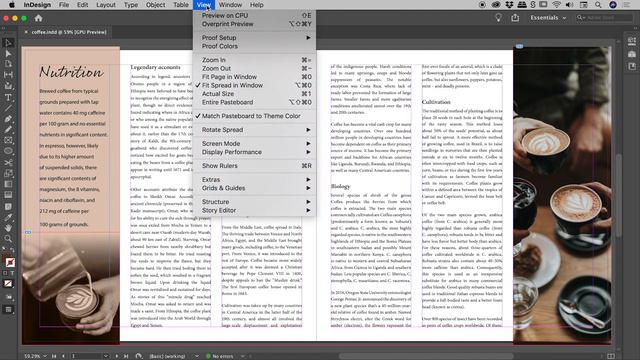This screenshot has width=640, height=360.
Task: Select the Direct Selection tool
Action: tap(8, 53)
